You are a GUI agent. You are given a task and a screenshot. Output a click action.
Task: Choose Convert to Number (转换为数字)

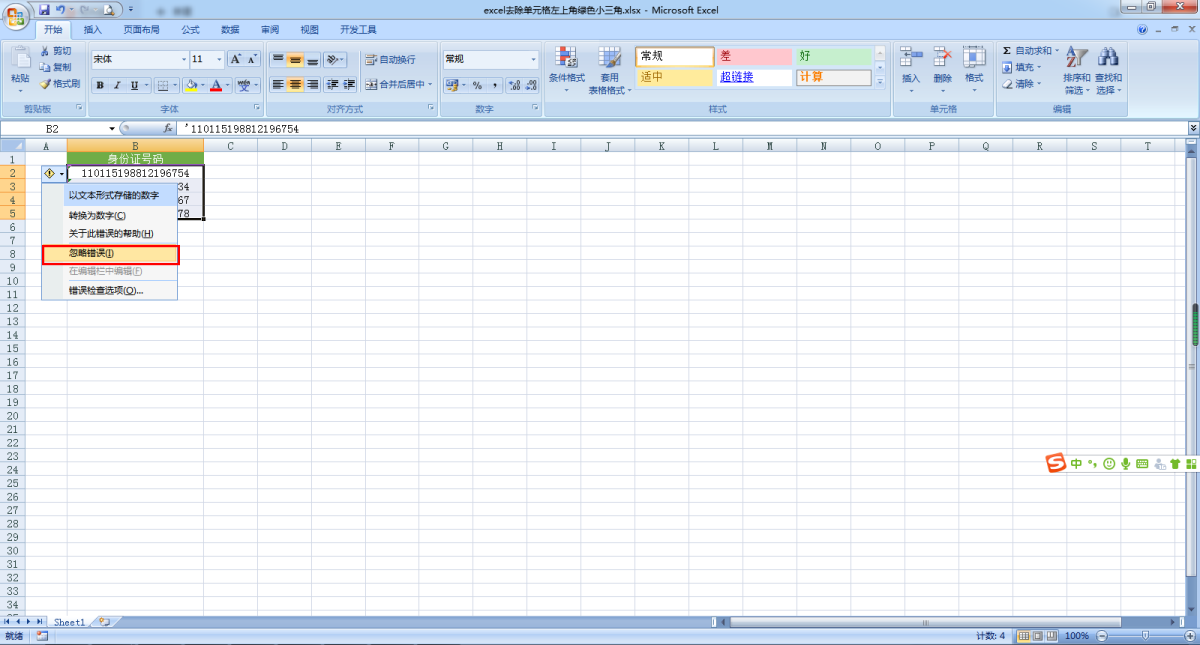(97, 215)
